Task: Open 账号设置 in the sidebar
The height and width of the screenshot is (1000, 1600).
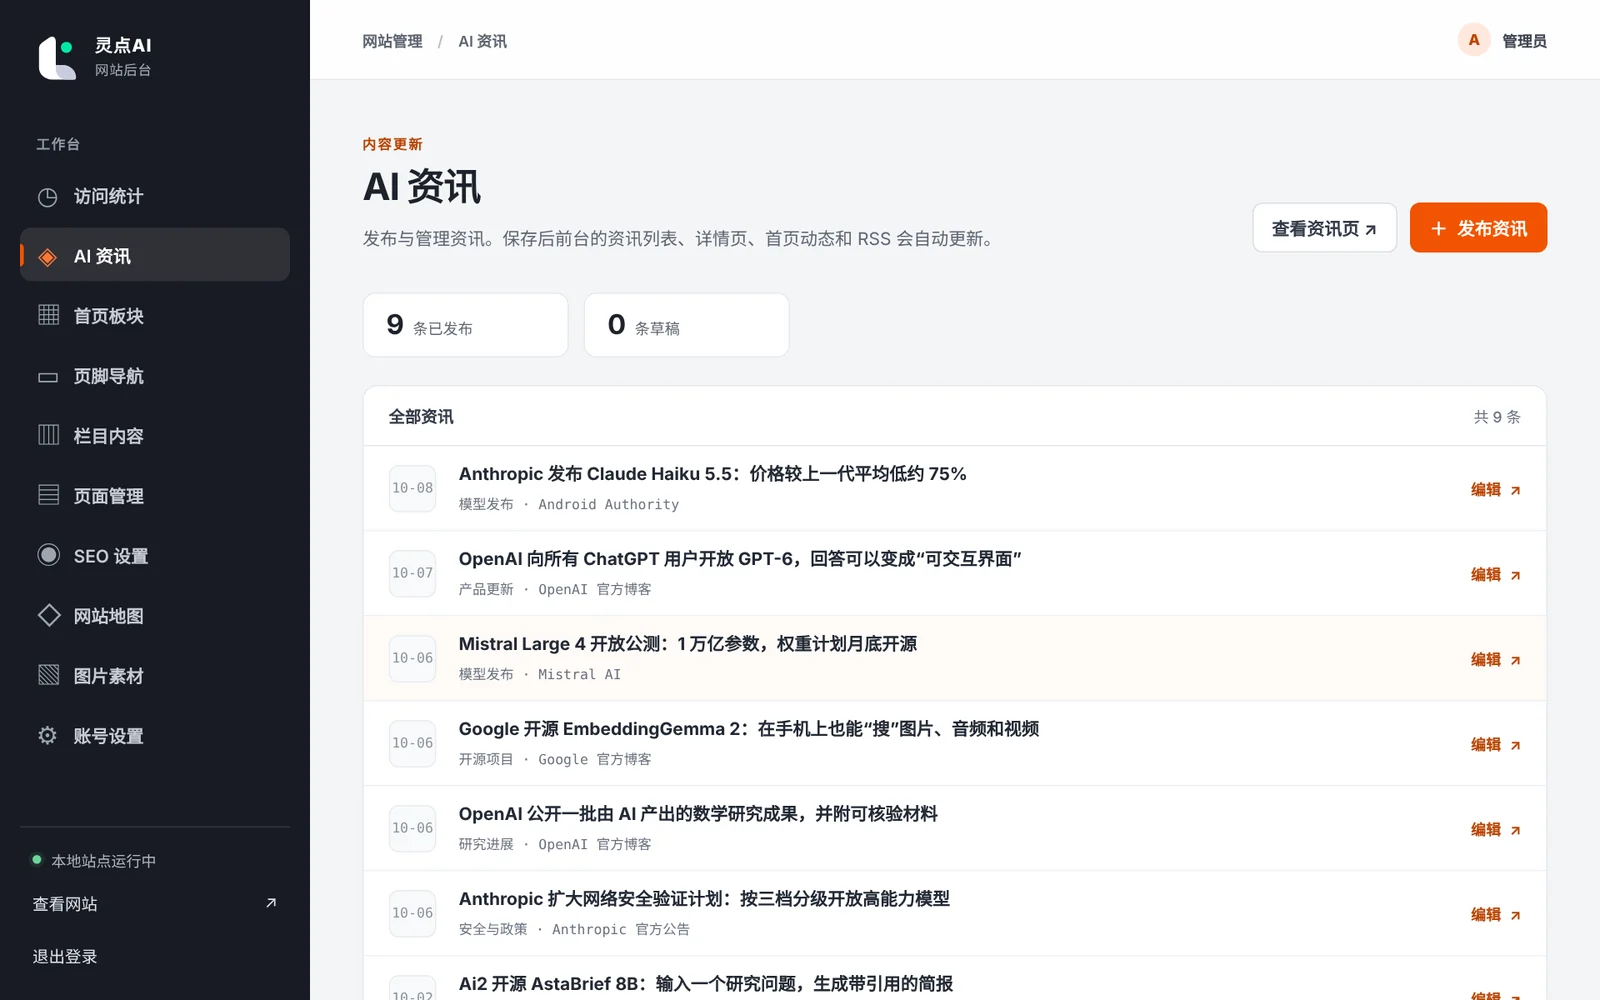Action: [x=155, y=736]
